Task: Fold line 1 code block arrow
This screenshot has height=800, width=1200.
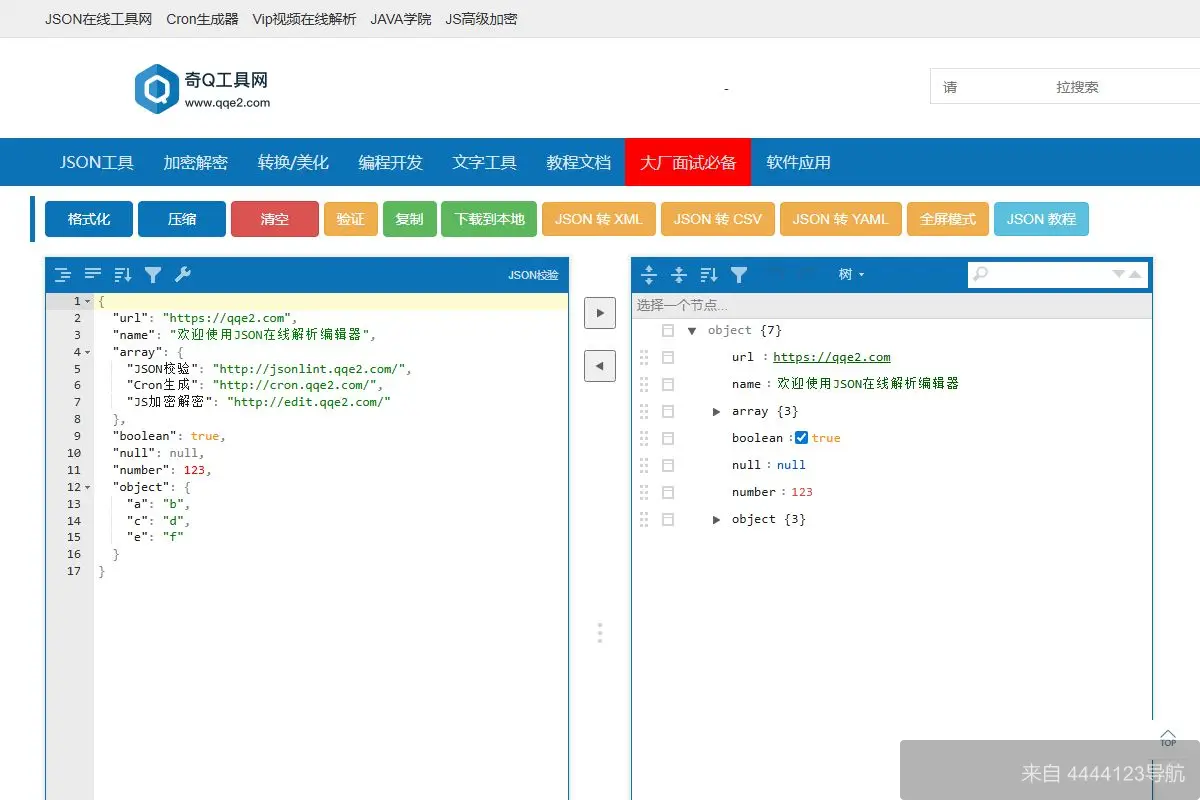Action: click(x=88, y=302)
